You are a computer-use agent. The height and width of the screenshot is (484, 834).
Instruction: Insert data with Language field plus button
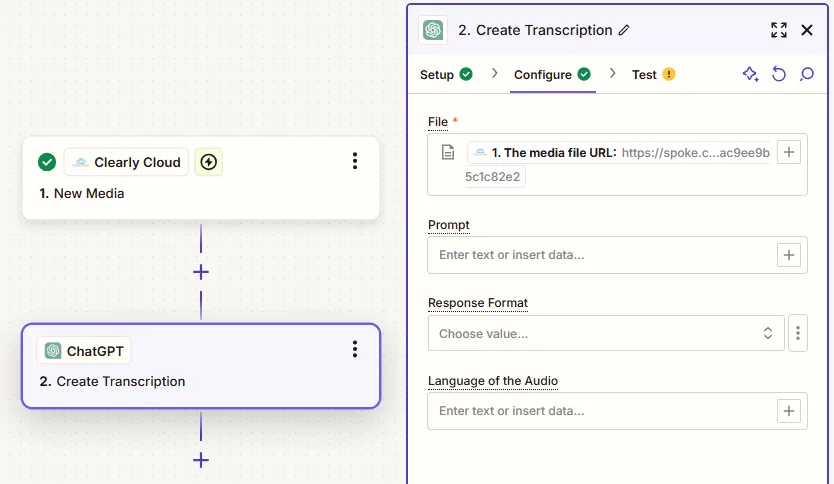[x=789, y=411]
